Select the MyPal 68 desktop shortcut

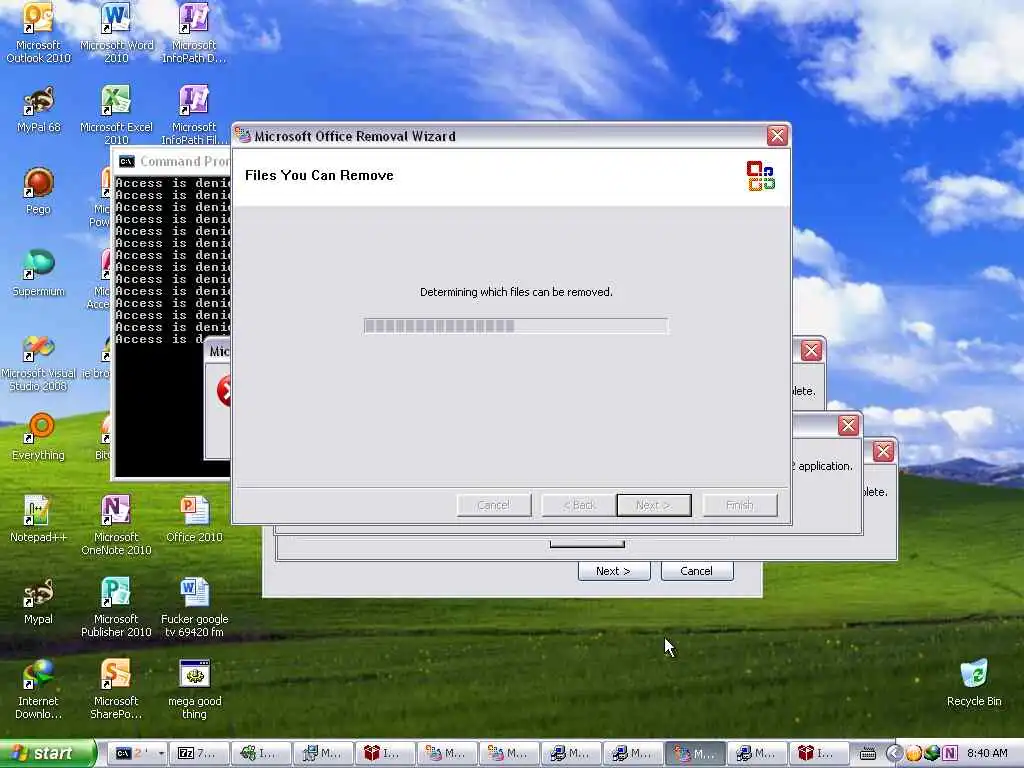coord(38,109)
